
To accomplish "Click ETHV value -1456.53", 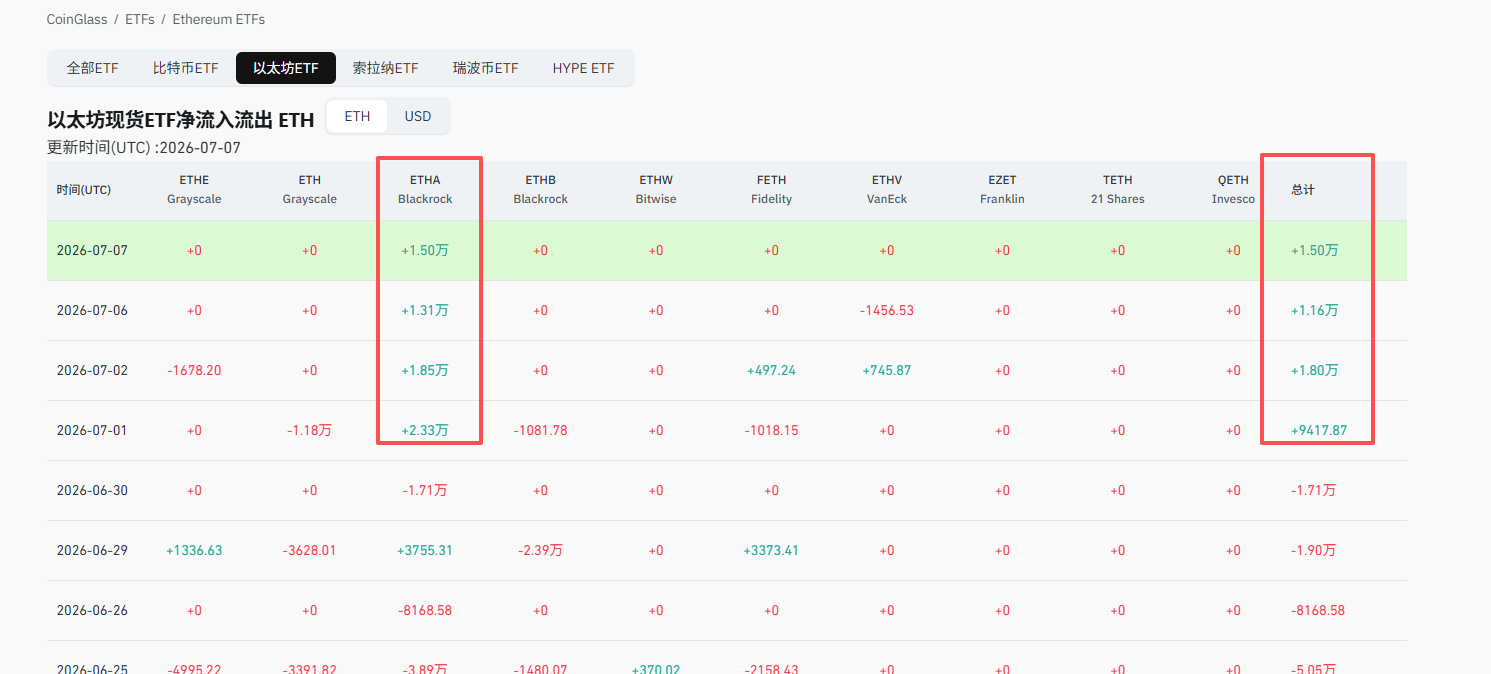I will click(887, 310).
